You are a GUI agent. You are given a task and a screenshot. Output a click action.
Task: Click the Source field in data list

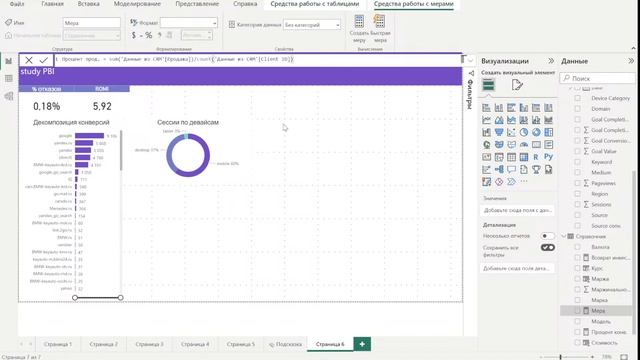point(599,215)
